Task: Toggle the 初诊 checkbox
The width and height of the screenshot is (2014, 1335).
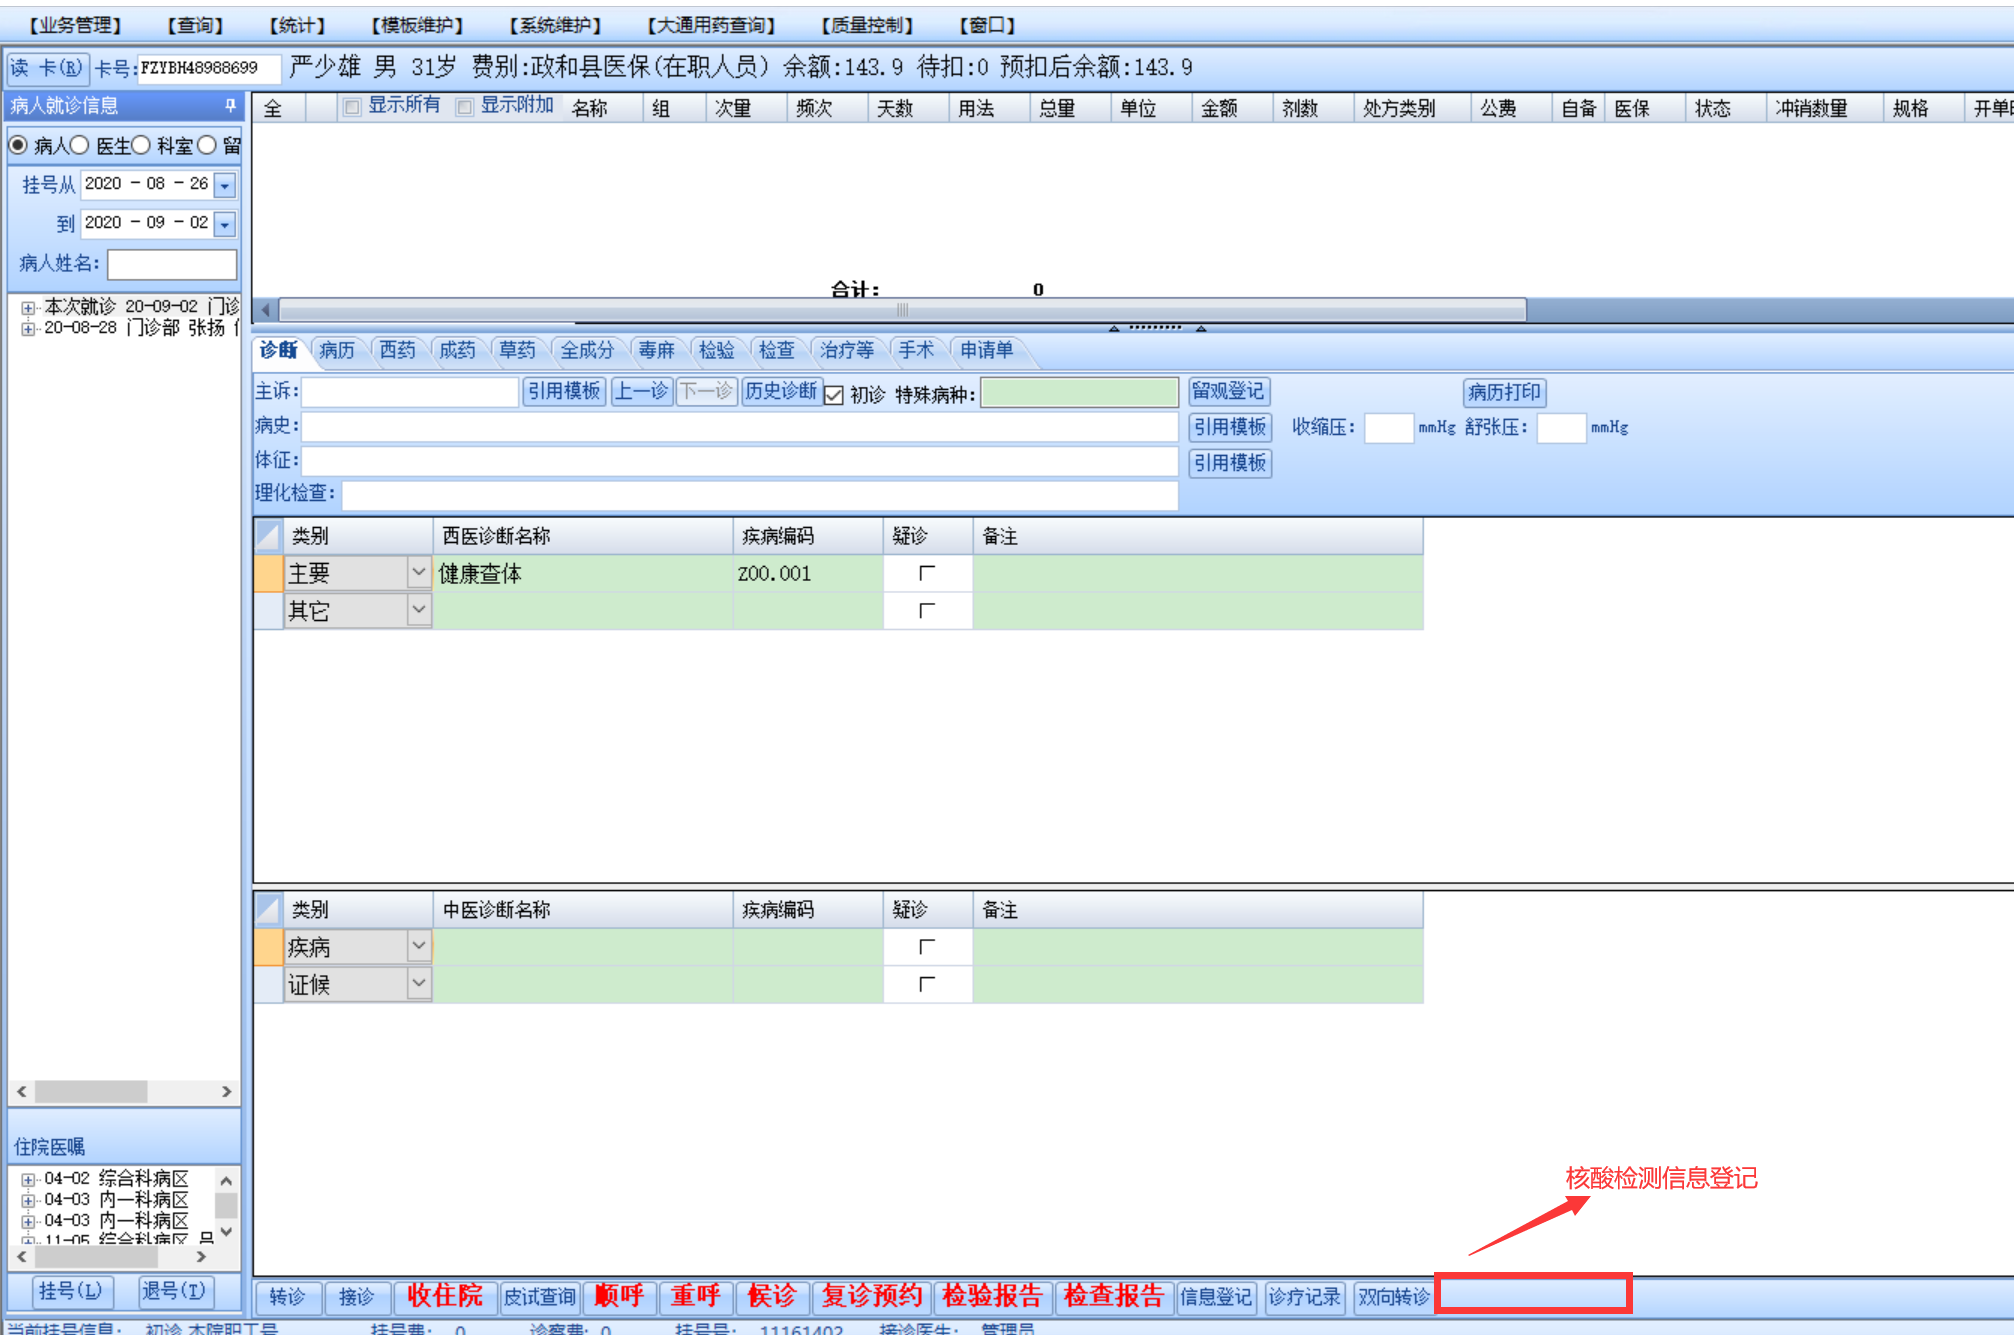Action: 834,394
